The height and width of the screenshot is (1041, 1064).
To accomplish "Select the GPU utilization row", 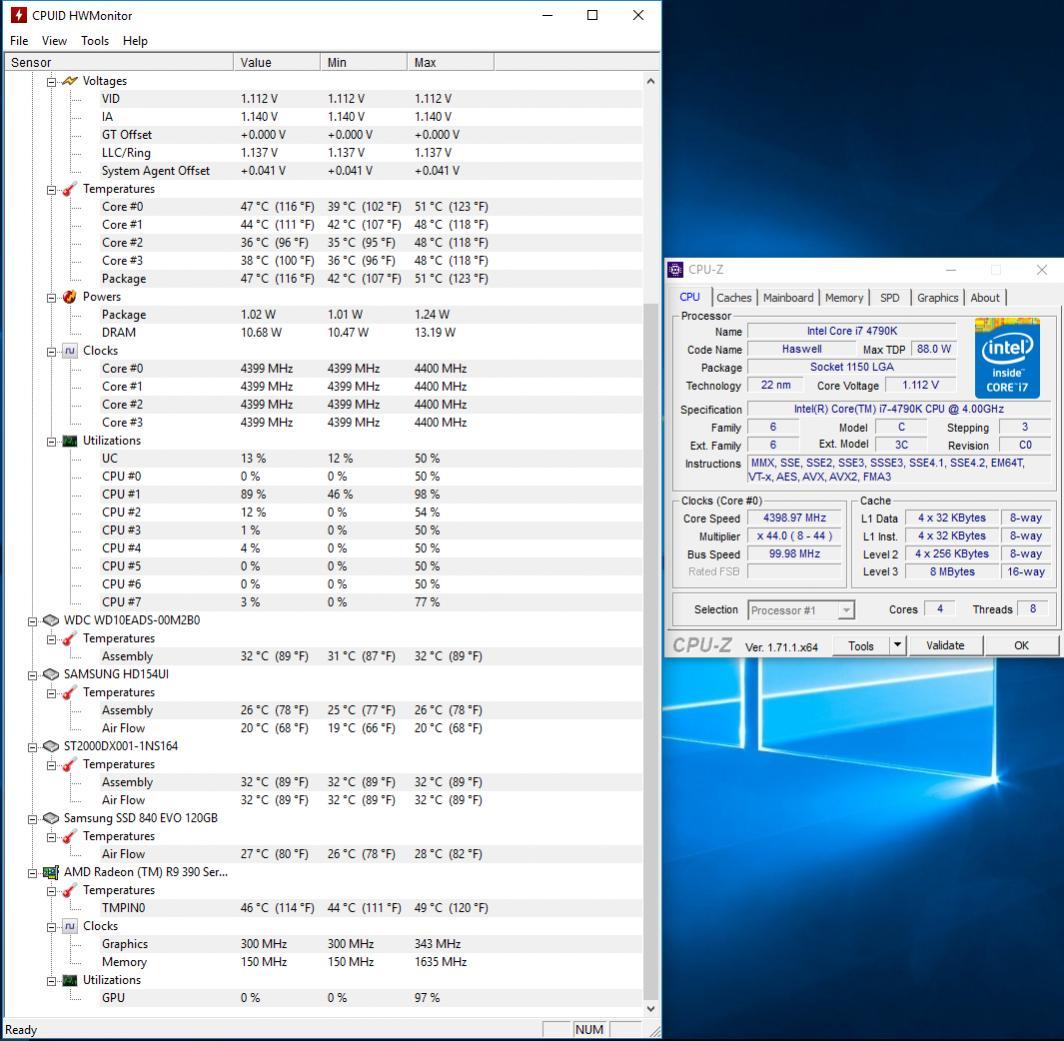I will tap(370, 998).
